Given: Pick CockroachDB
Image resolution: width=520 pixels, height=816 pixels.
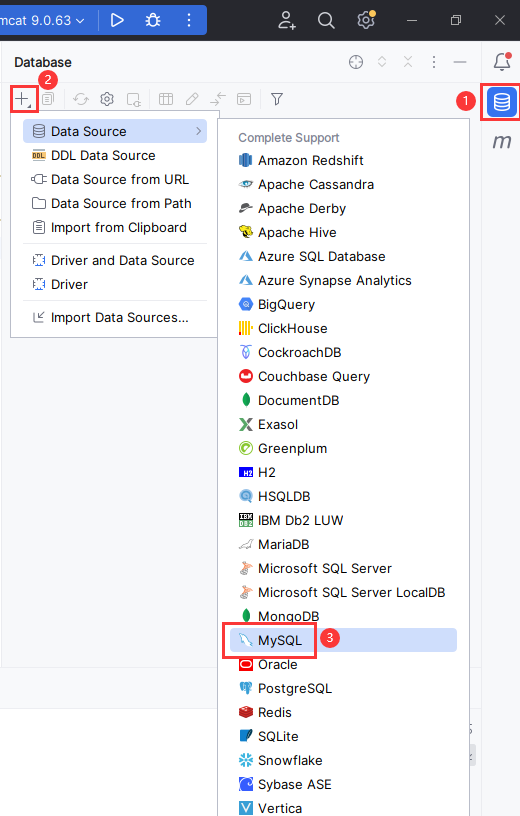Looking at the screenshot, I should 344,352.
